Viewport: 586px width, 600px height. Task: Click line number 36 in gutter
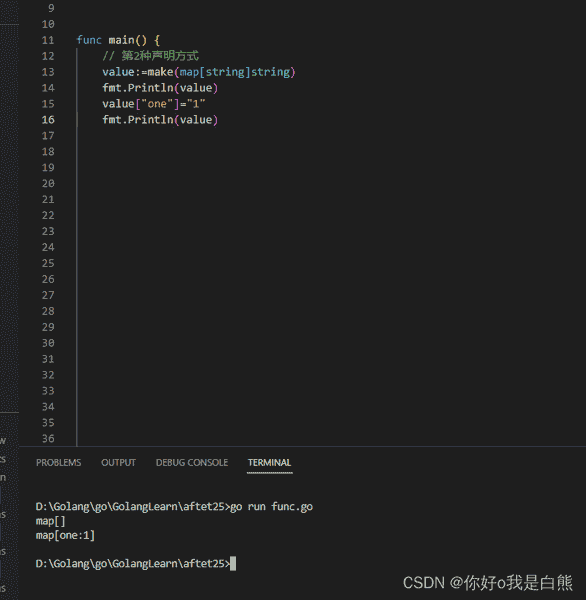[48, 439]
